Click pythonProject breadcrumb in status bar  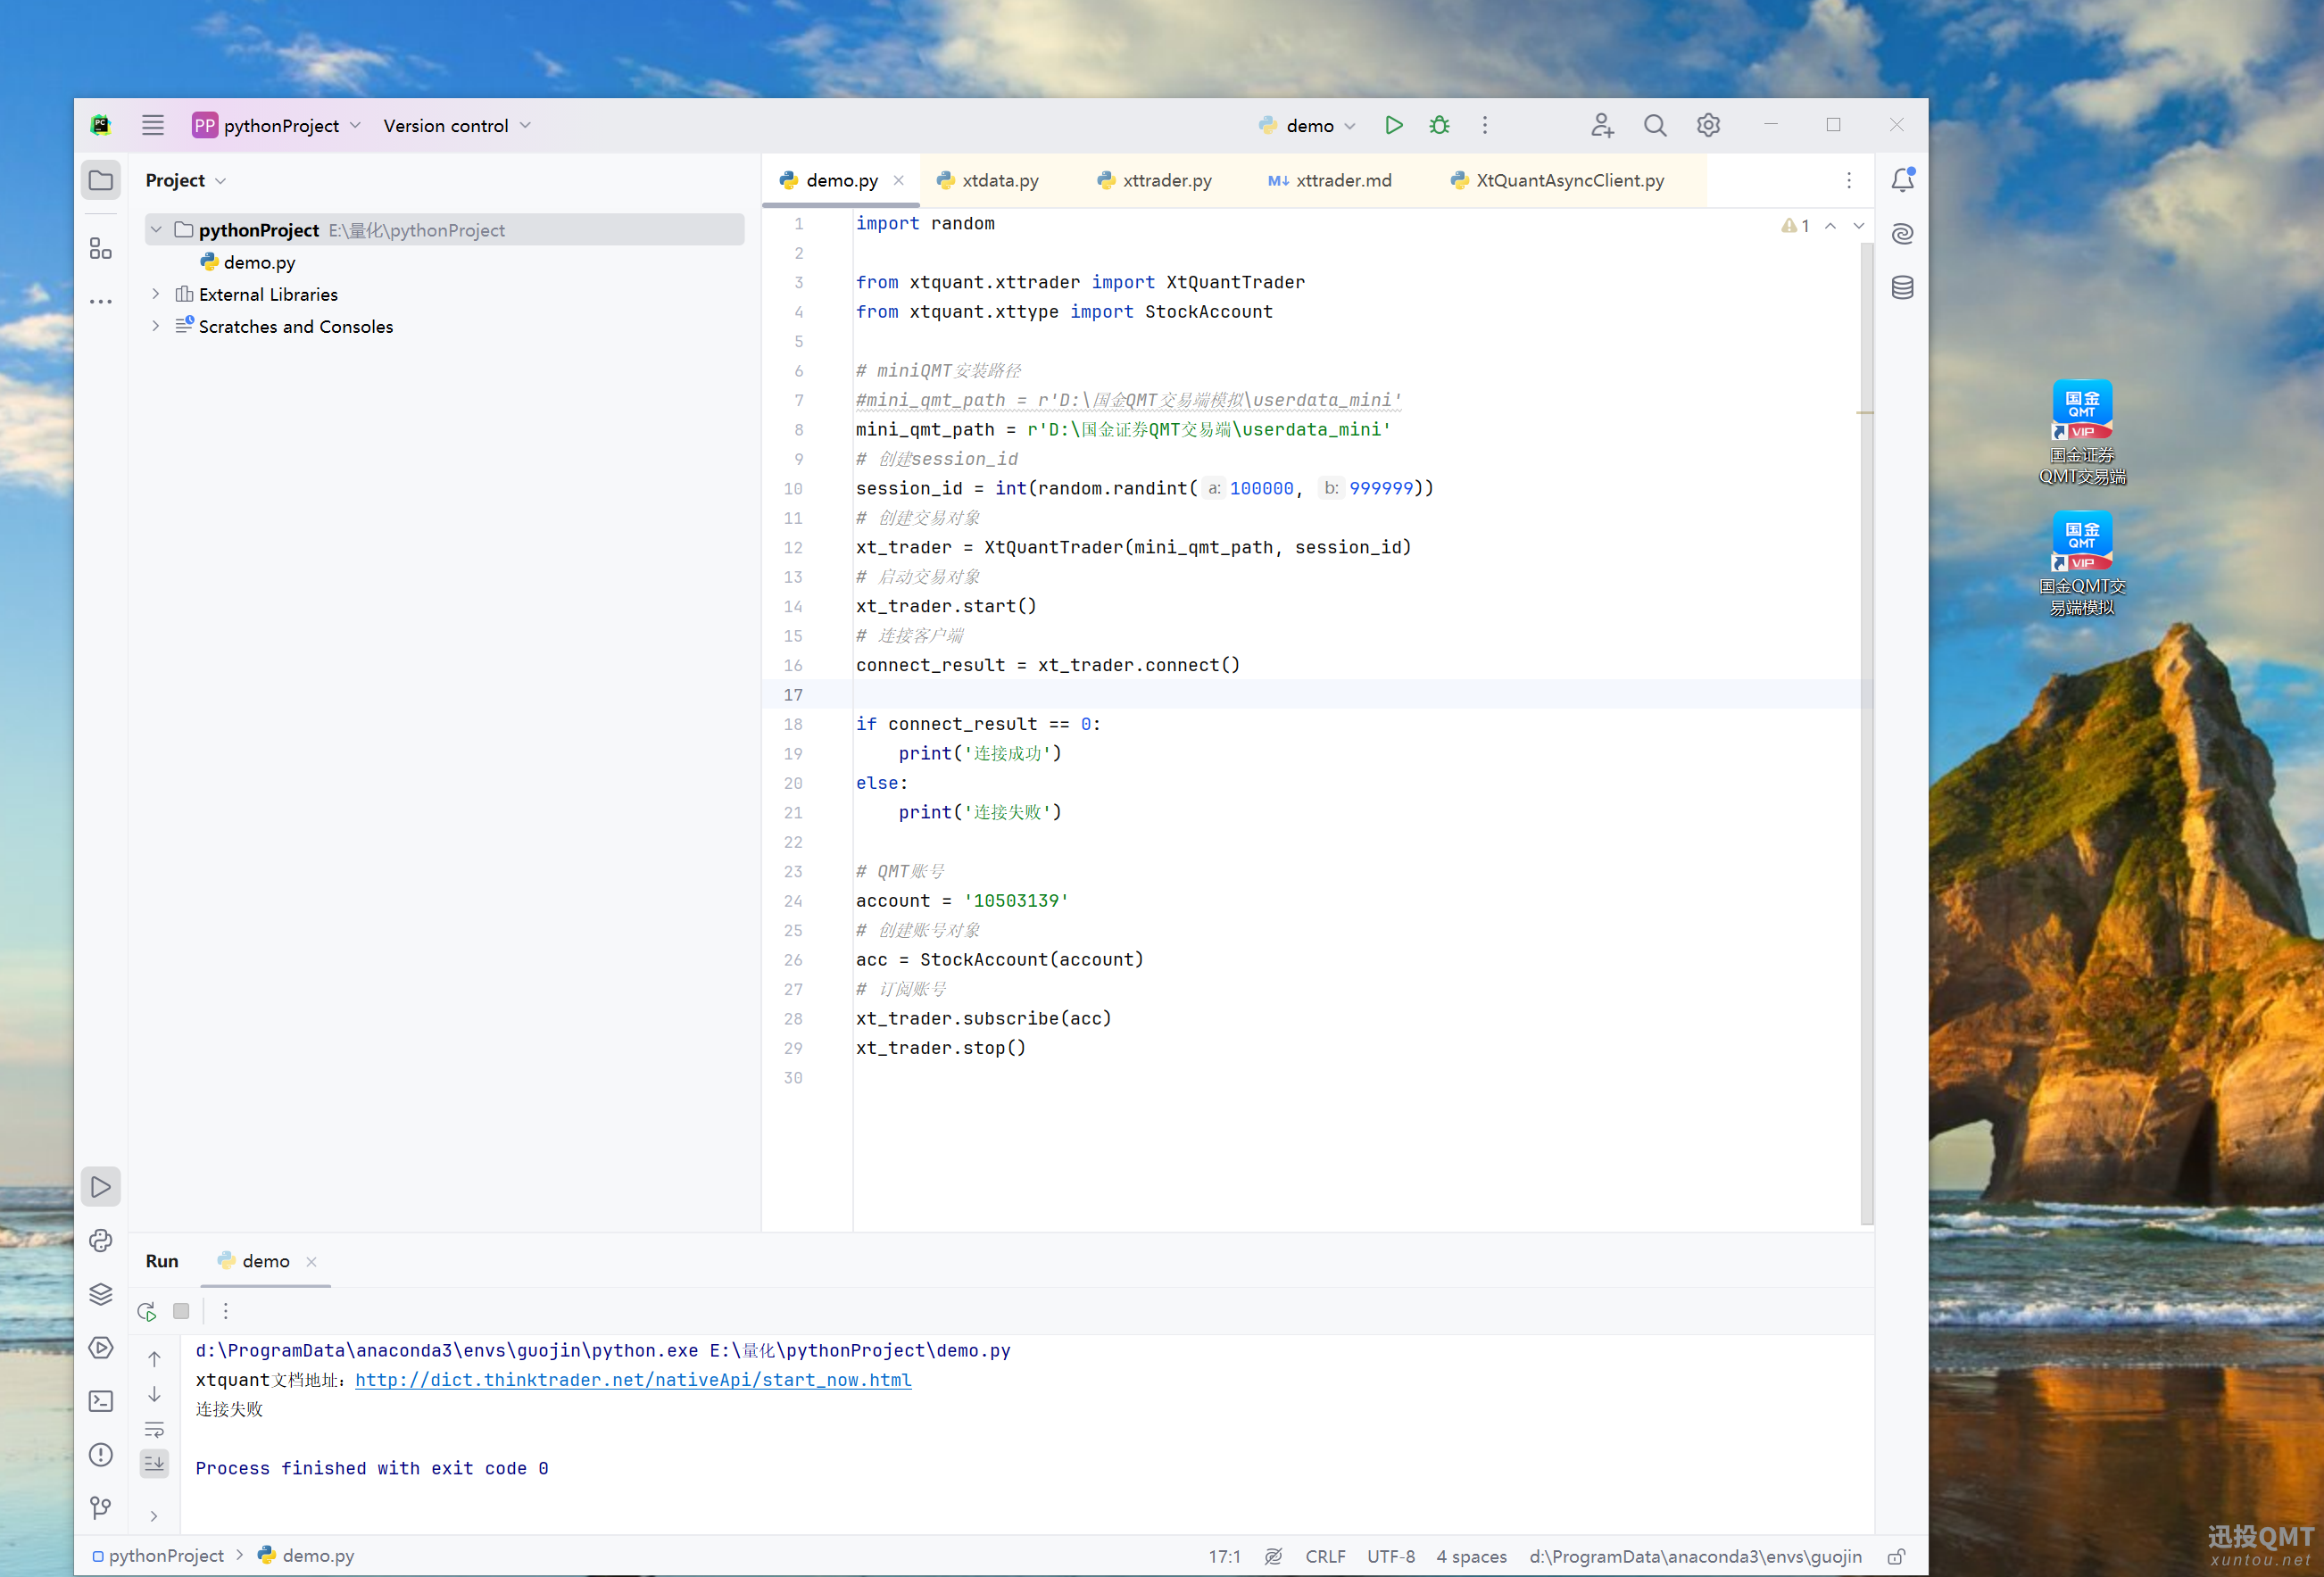[158, 1556]
